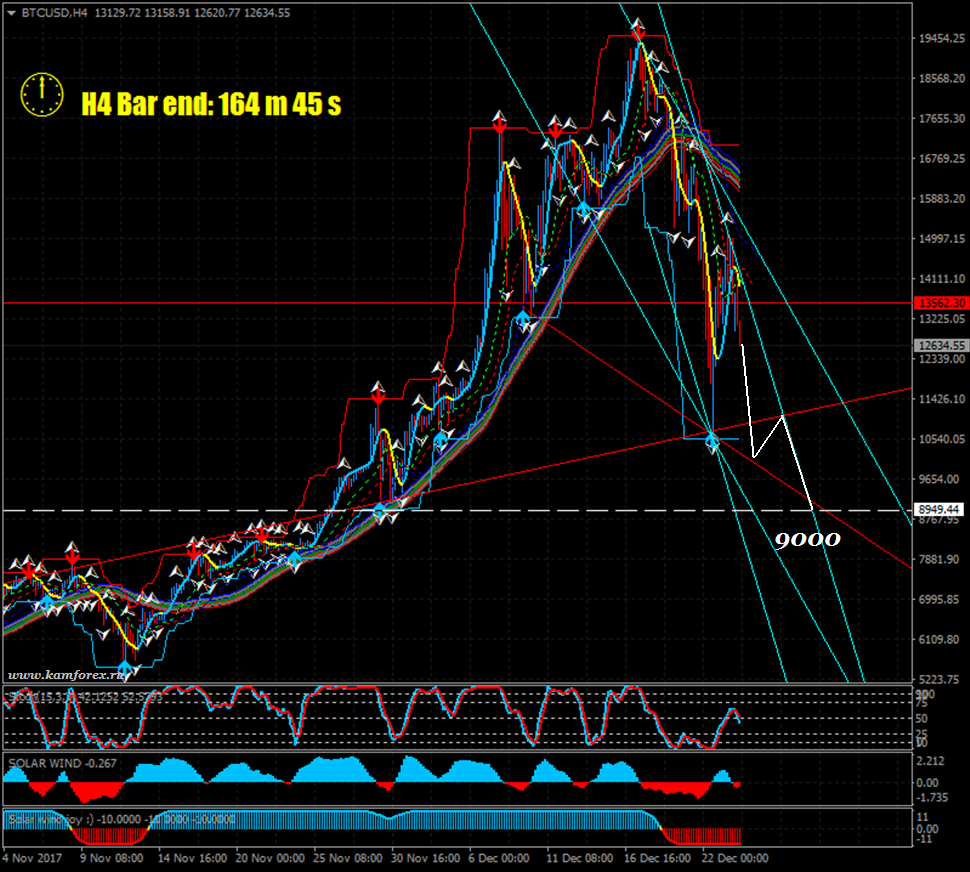This screenshot has height=872, width=970.
Task: Click the 7881.90 price scale value
Action: (939, 559)
